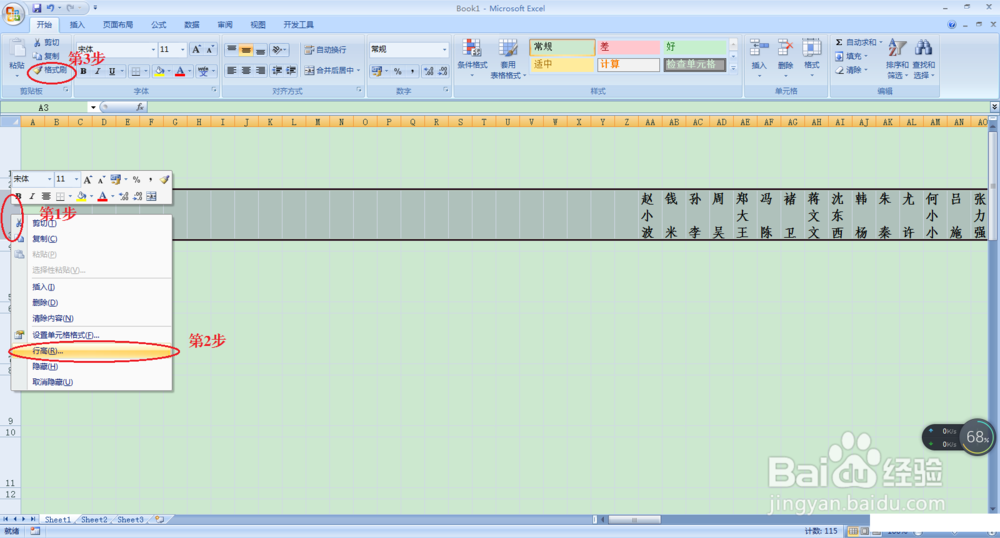Toggle bold in the ribbon font group
This screenshot has height=538, width=1000.
pyautogui.click(x=83, y=71)
